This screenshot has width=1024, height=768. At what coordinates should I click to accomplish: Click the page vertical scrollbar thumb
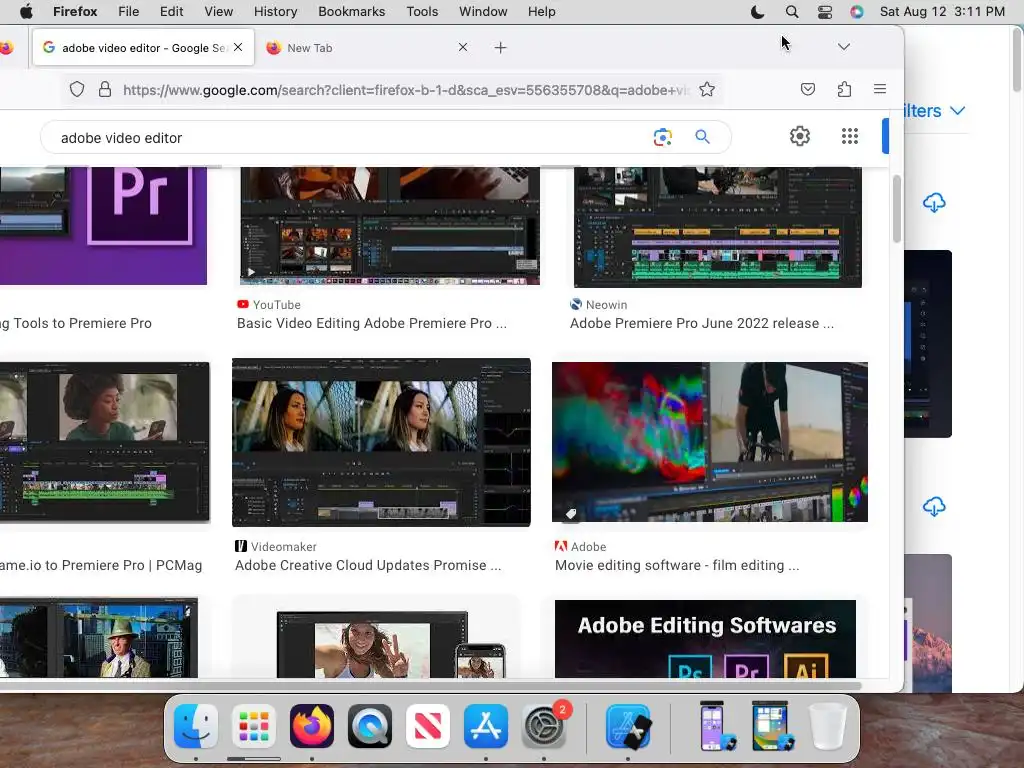coord(897,209)
